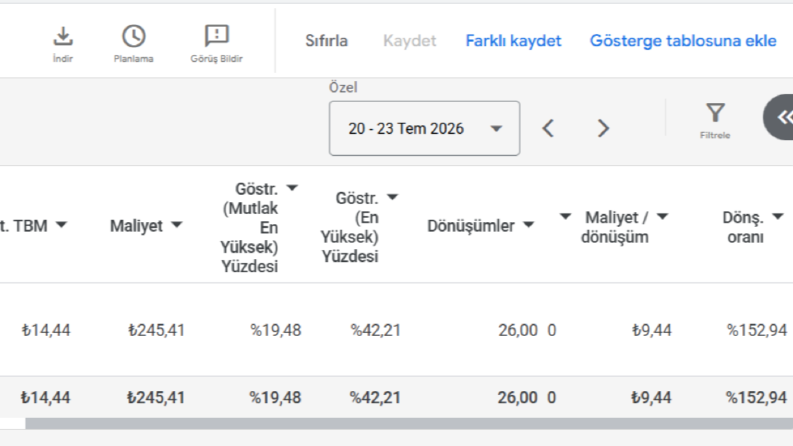
Task: Open unlabeled column arrow left of Maliyet / dönüşüm
Action: coord(565,216)
